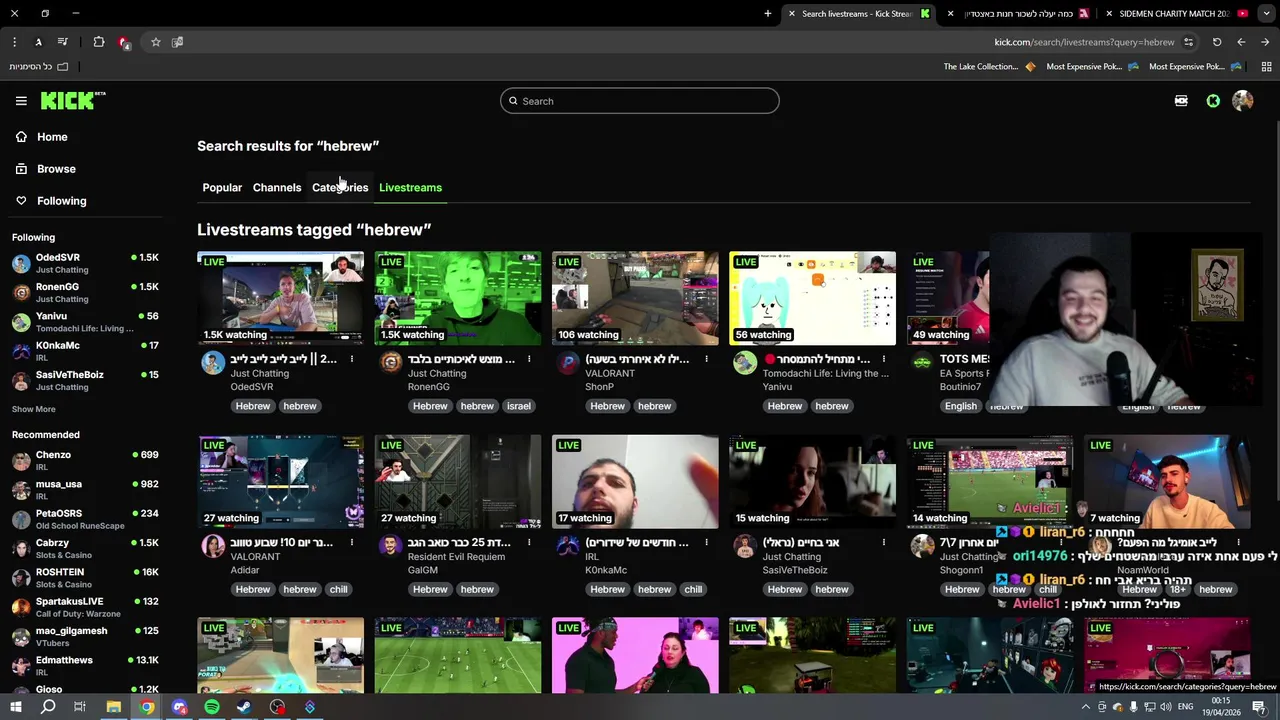This screenshot has width=1280, height=720.
Task: Switch to the Popular search tab
Action: pyautogui.click(x=222, y=187)
